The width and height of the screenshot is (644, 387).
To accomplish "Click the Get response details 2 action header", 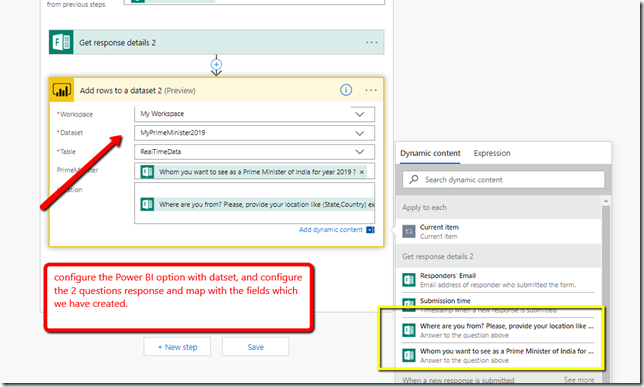I will (216, 42).
